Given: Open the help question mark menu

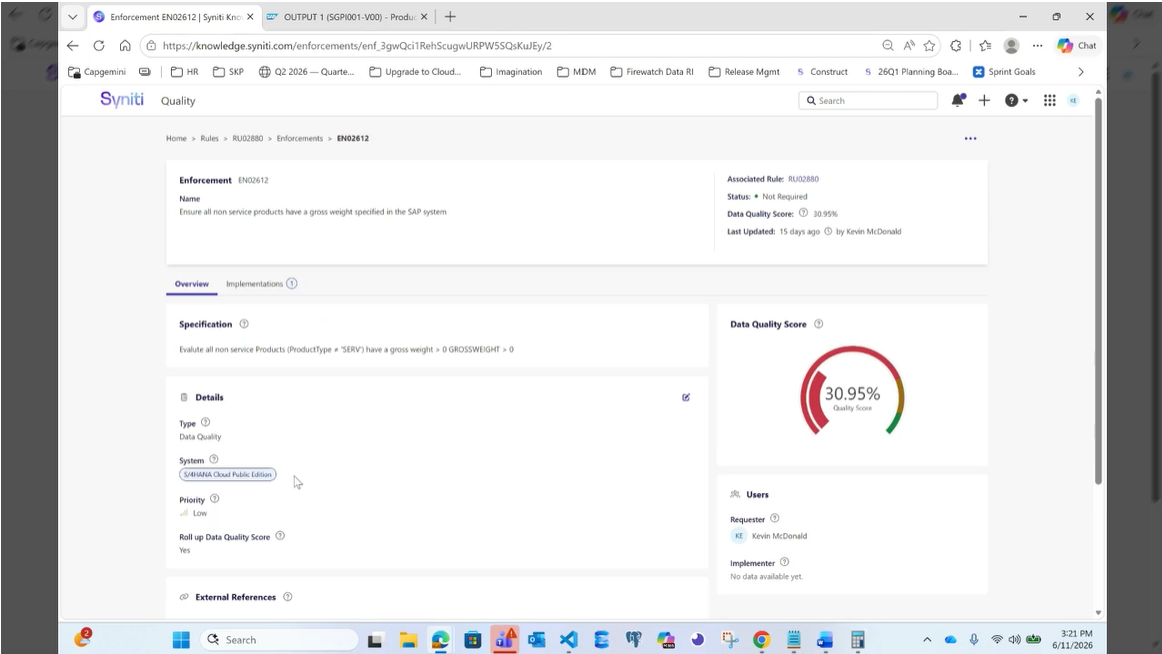Looking at the screenshot, I should [1015, 101].
